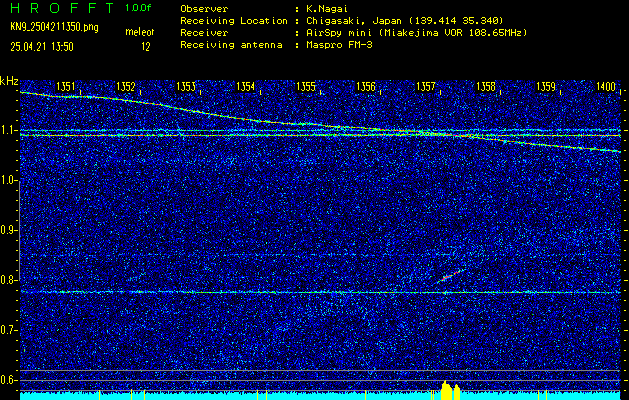The height and width of the screenshot is (400, 629).
Task: Select AirSpy mini receiver description
Action: 416,33
